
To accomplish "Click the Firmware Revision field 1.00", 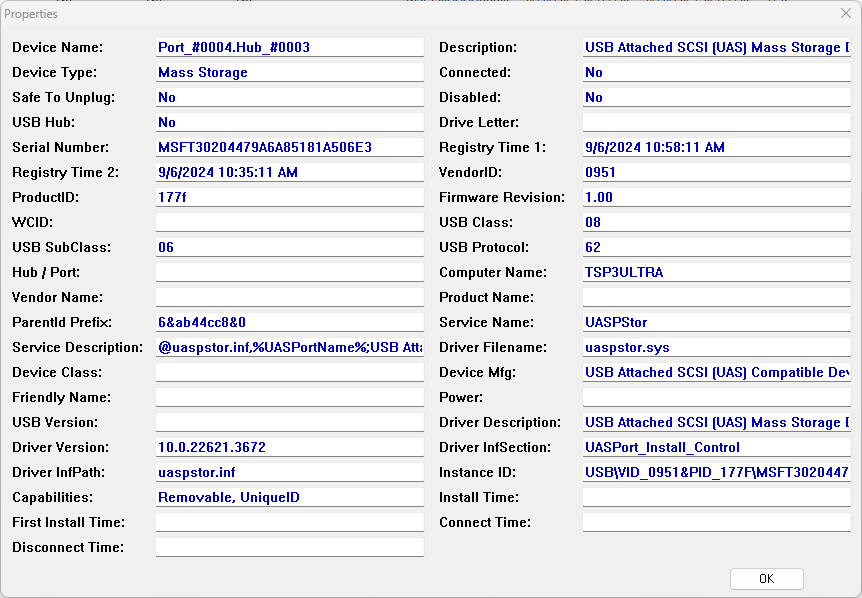I will (x=717, y=197).
